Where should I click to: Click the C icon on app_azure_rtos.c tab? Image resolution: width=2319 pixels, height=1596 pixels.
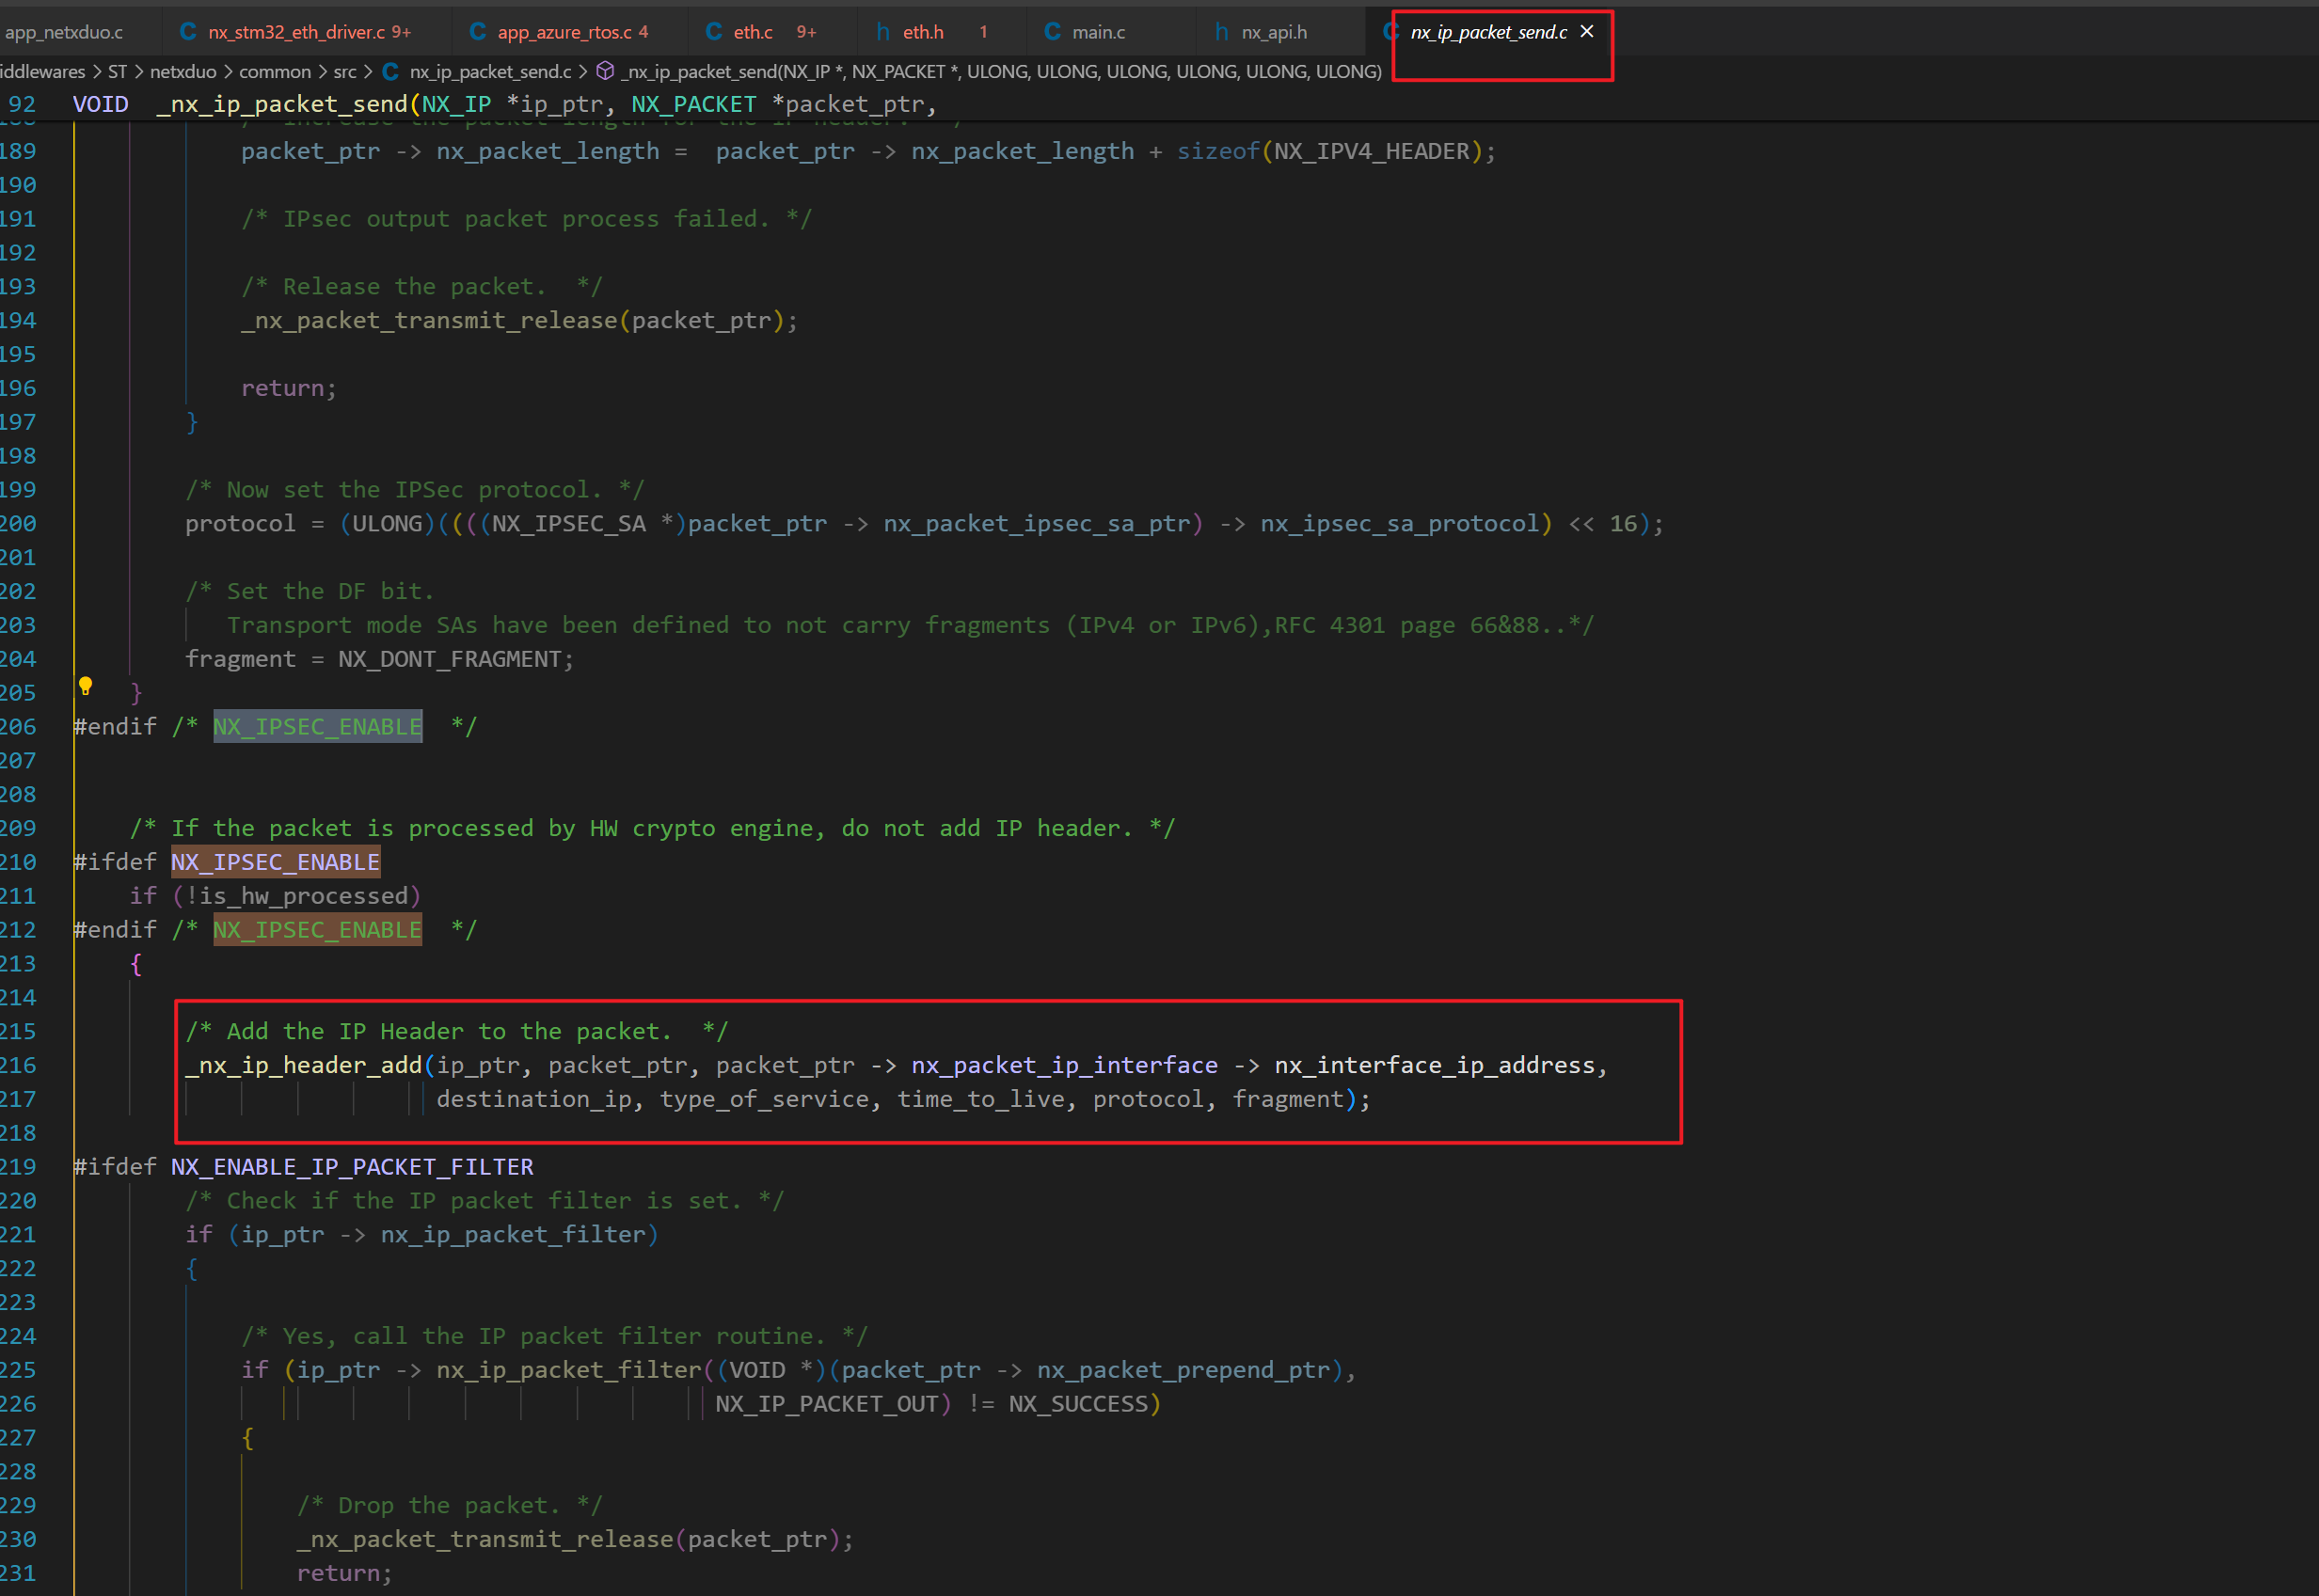click(478, 32)
